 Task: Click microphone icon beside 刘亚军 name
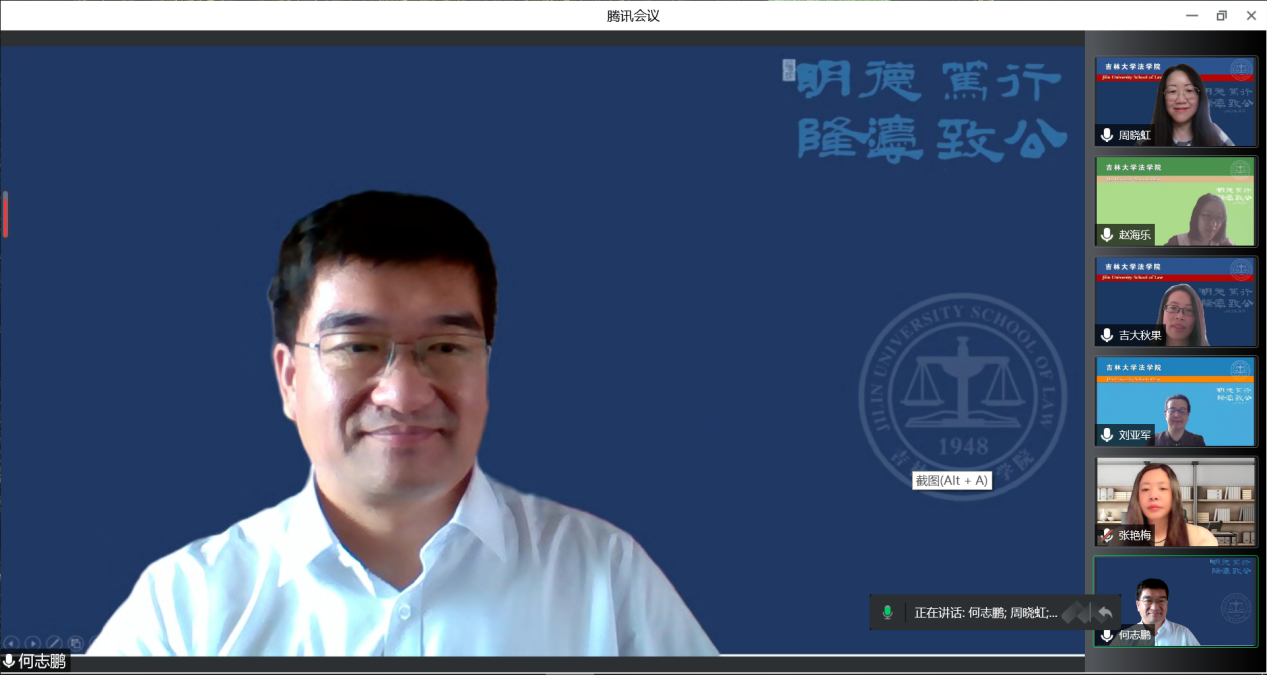pos(1107,435)
